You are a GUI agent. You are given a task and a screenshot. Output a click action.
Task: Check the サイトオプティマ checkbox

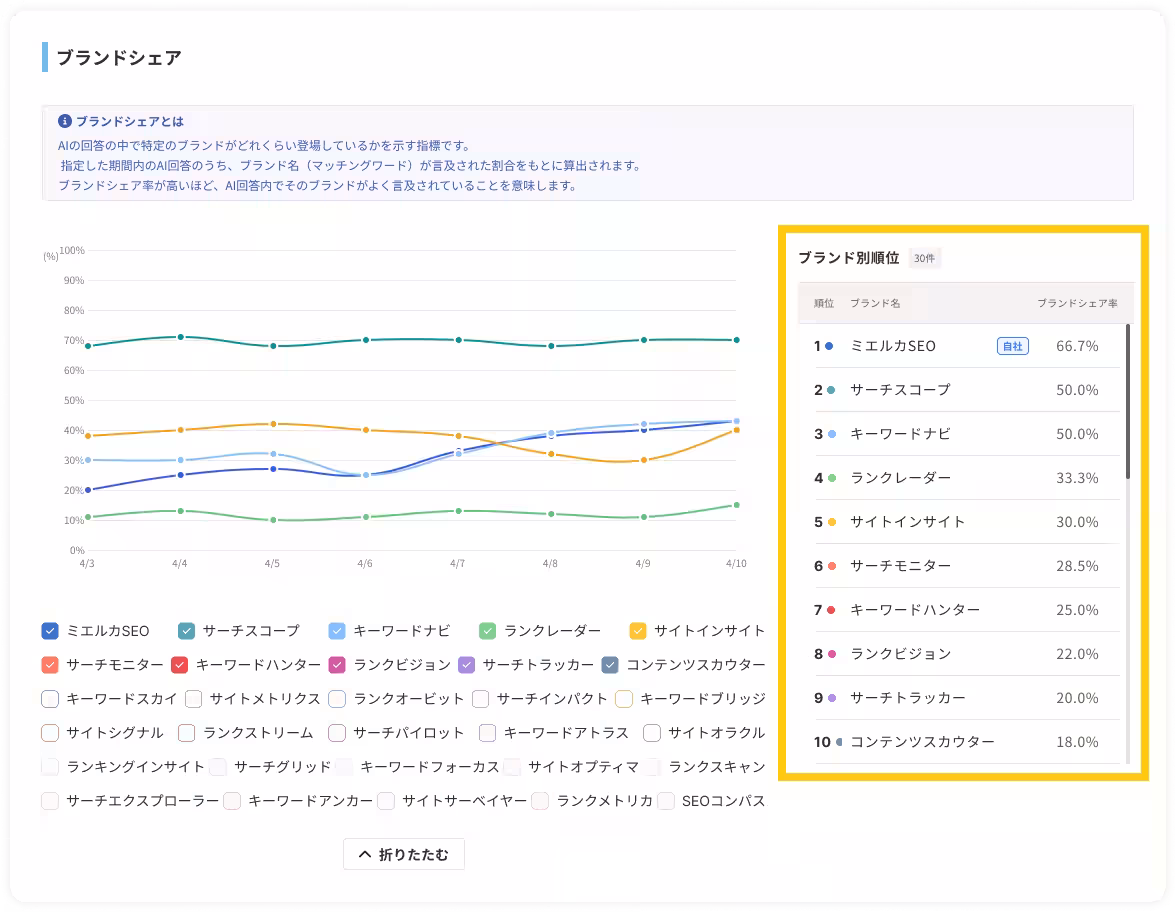512,766
